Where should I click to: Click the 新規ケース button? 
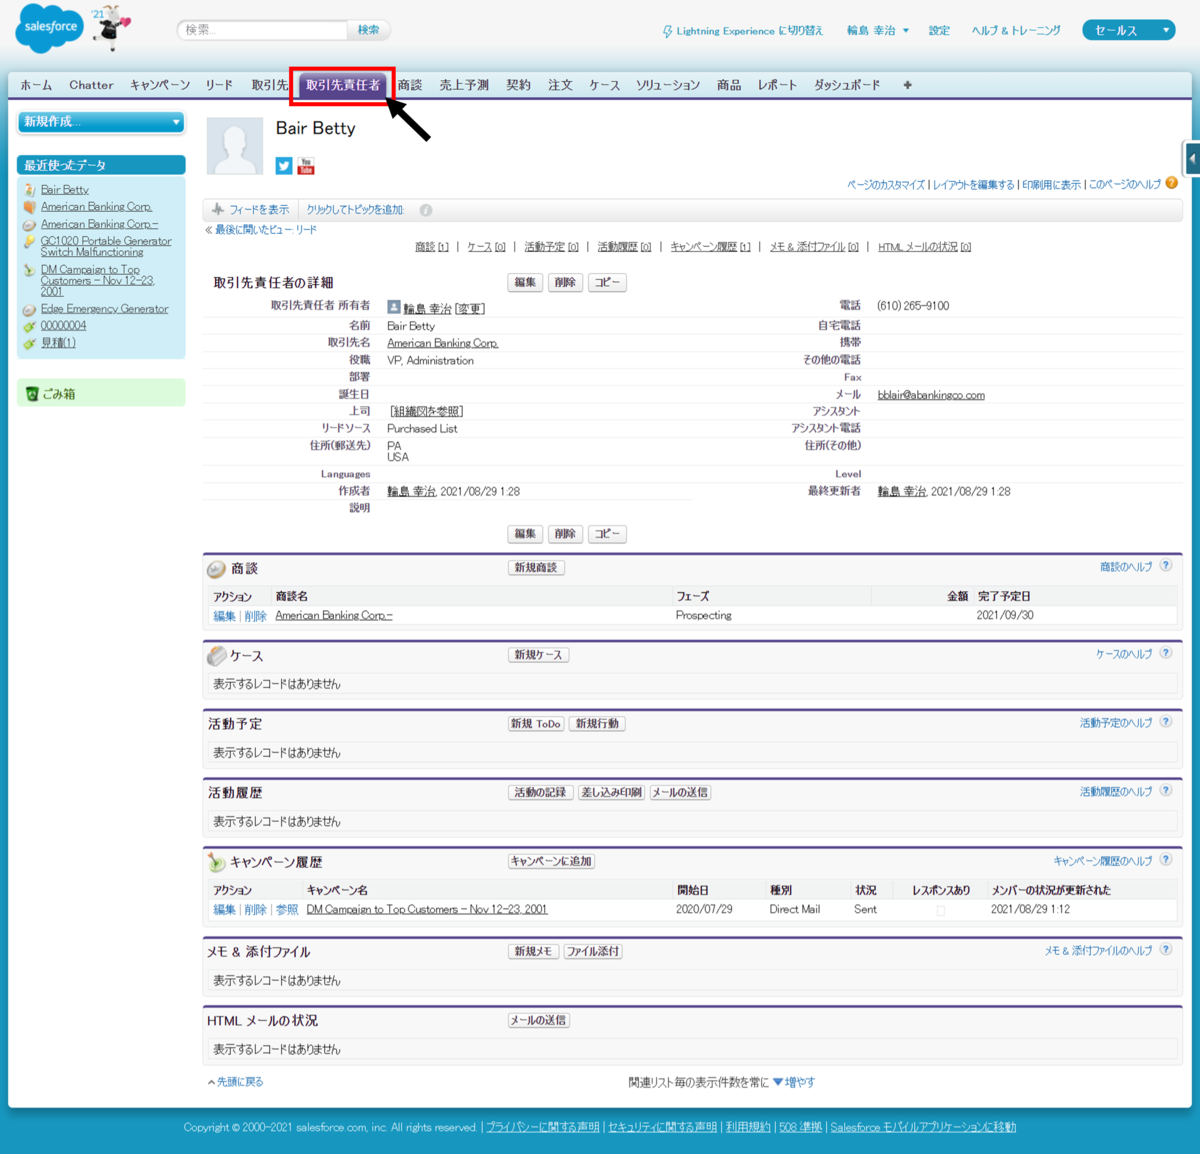[539, 655]
